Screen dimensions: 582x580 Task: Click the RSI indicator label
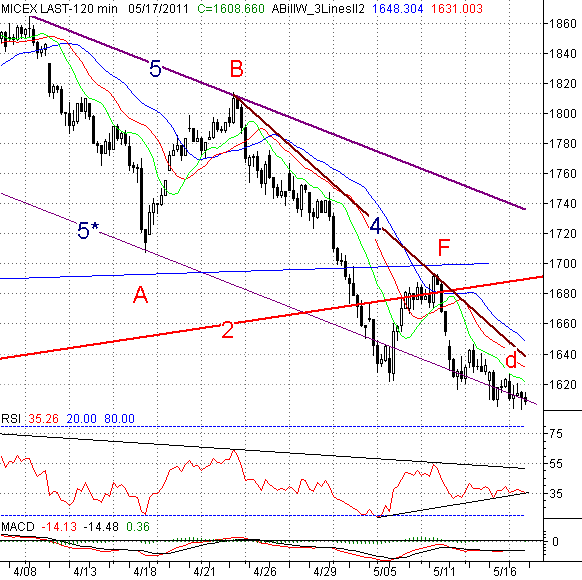tap(11, 419)
